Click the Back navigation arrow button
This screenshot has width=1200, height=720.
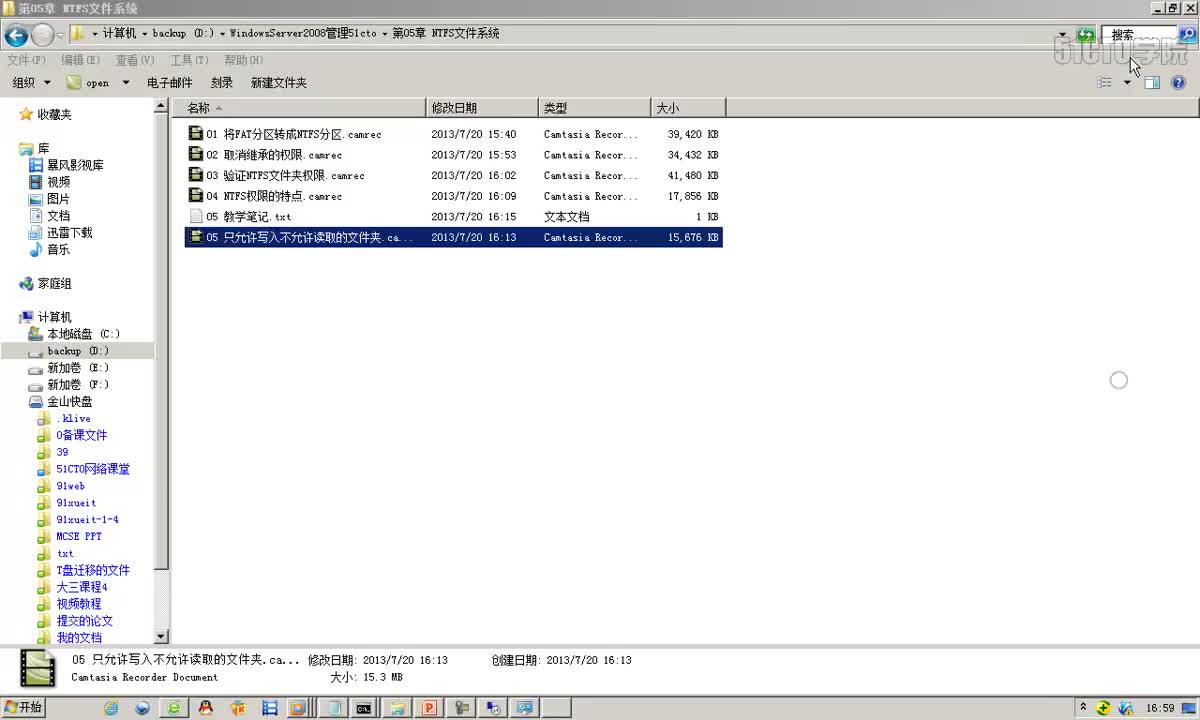pos(16,36)
